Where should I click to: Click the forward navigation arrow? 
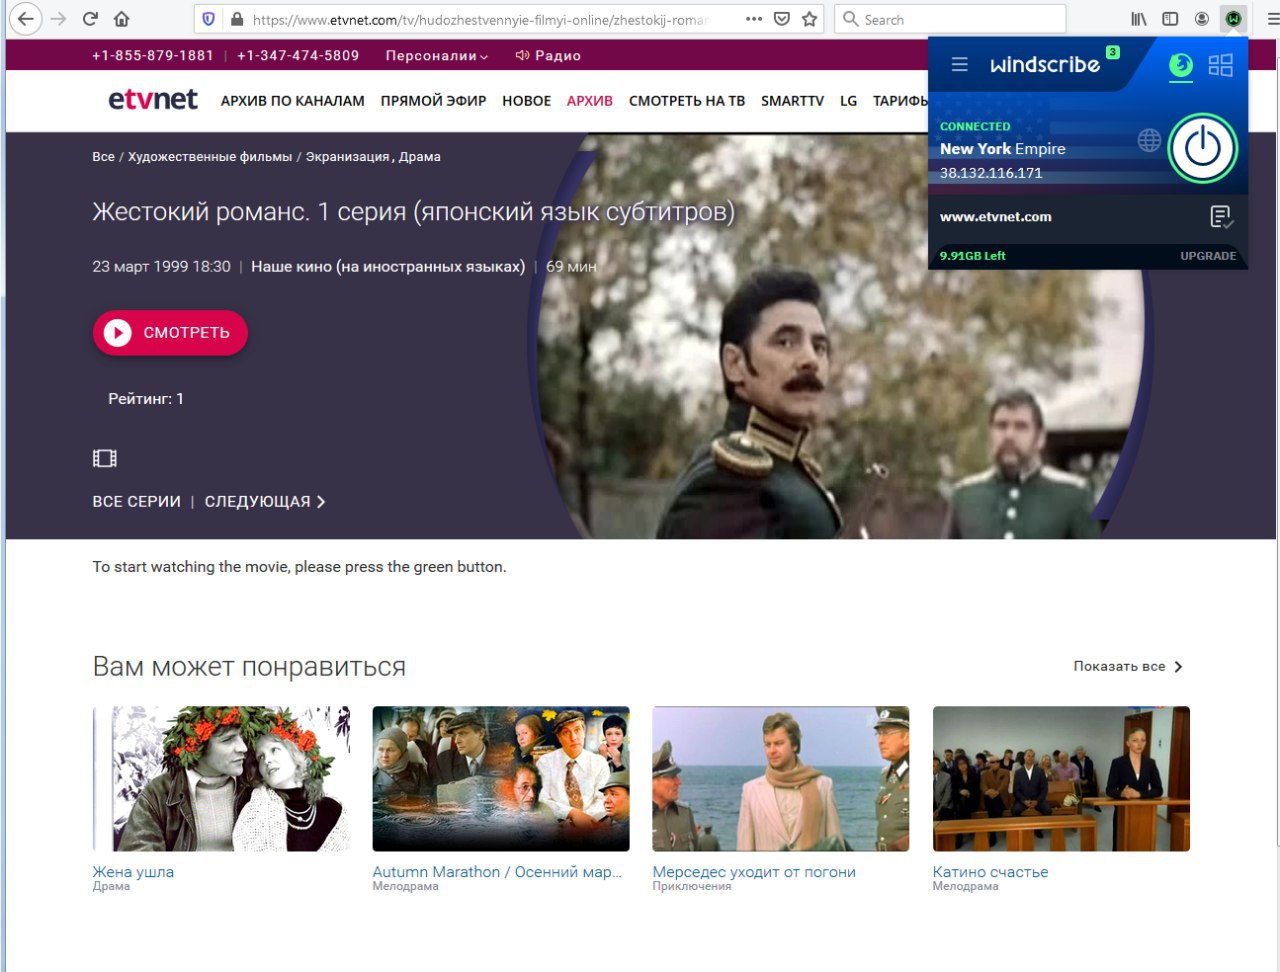pyautogui.click(x=58, y=19)
